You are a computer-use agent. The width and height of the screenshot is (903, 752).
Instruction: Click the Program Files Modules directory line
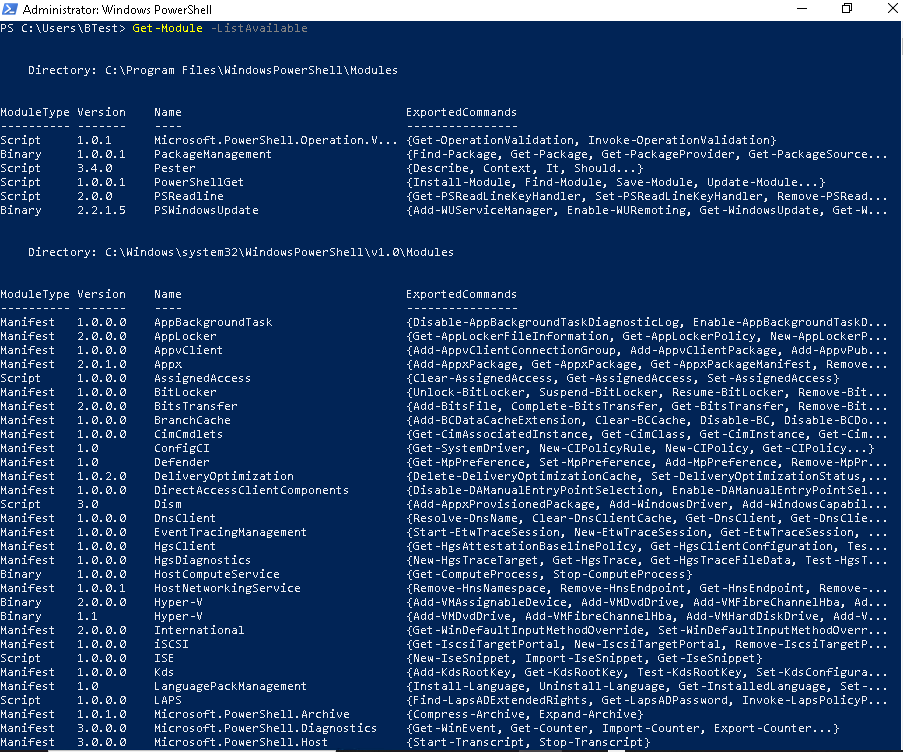pyautogui.click(x=213, y=70)
